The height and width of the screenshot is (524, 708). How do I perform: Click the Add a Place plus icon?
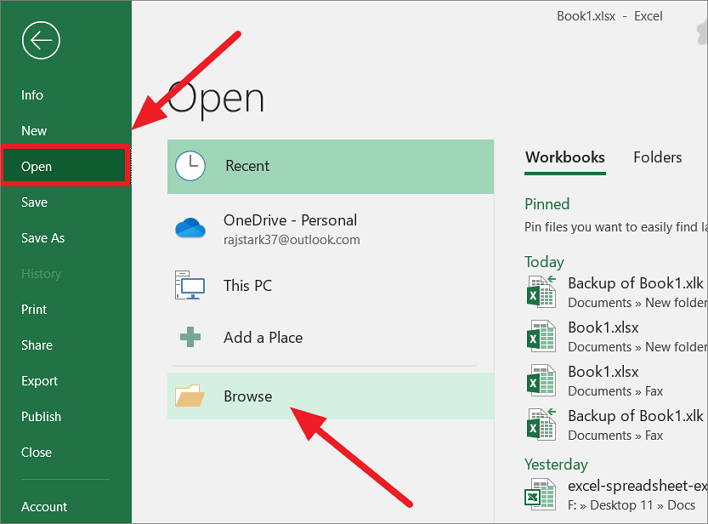190,337
